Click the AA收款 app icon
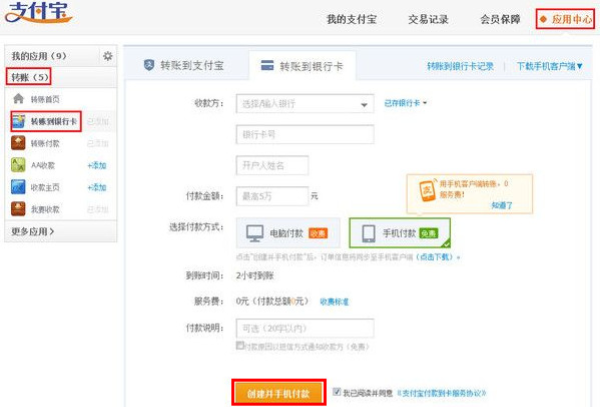The width and height of the screenshot is (600, 407). point(18,165)
